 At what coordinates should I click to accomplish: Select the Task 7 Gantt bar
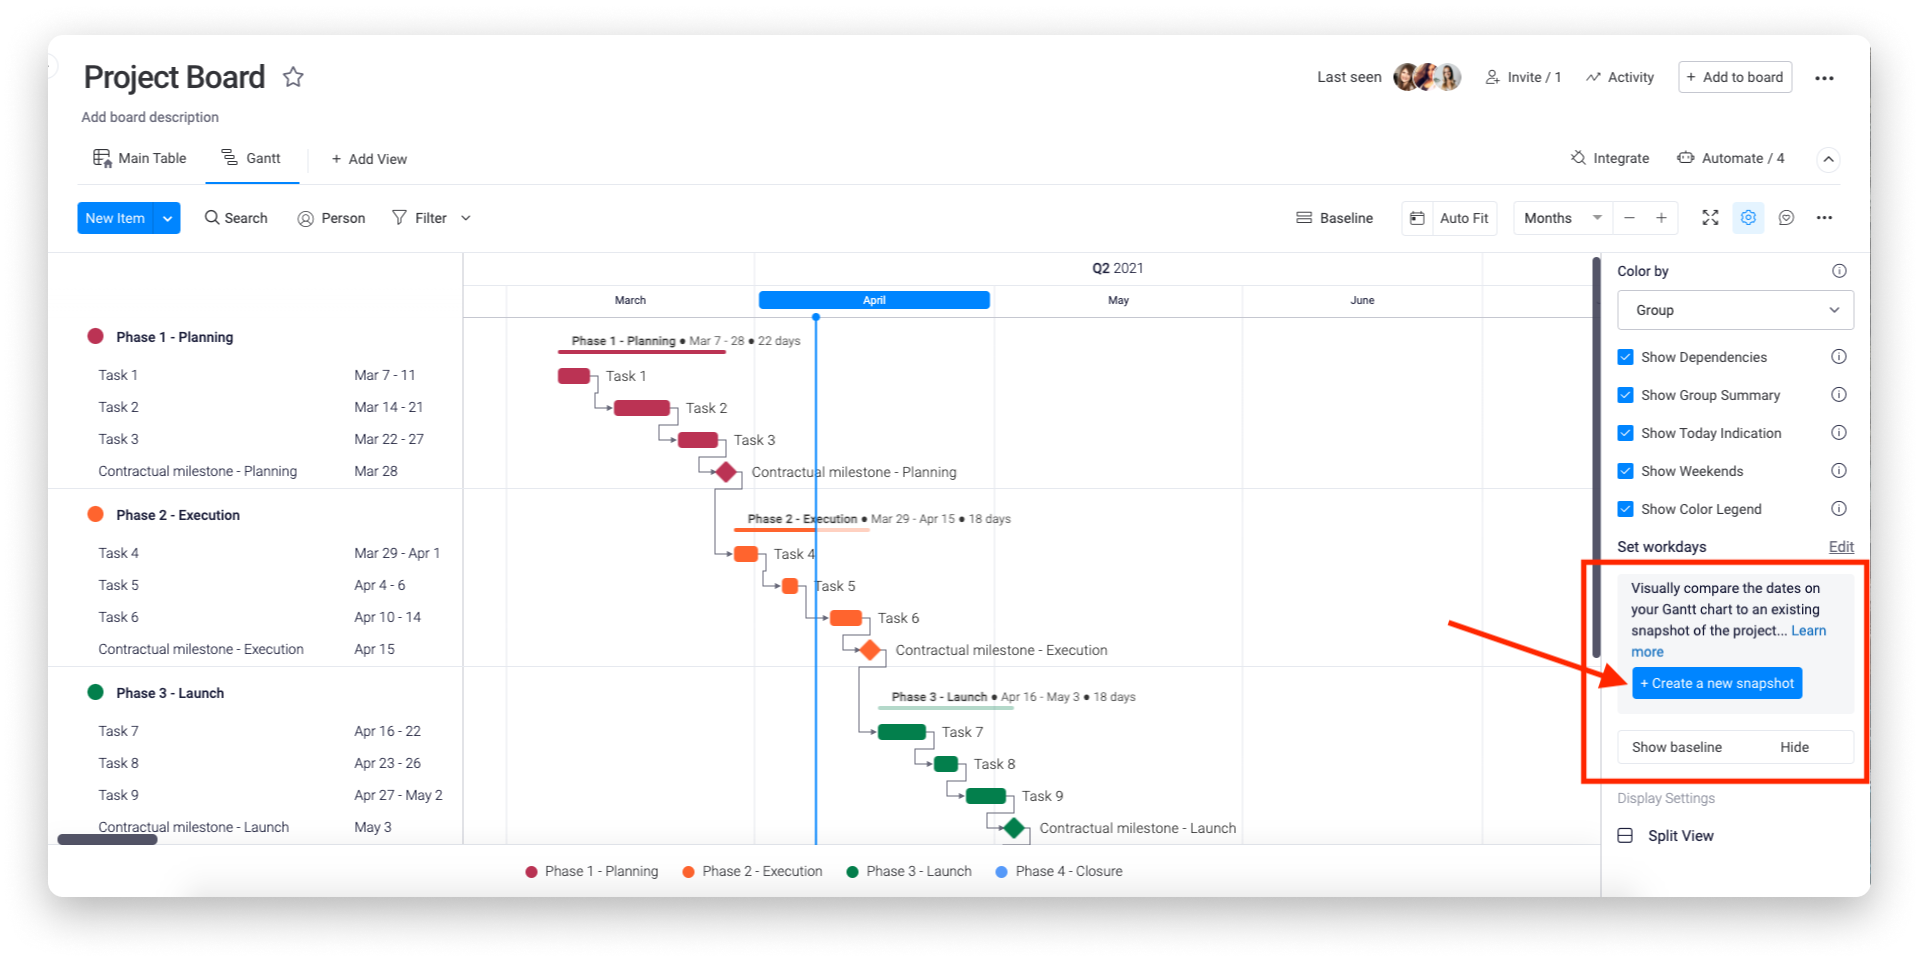[x=901, y=732]
